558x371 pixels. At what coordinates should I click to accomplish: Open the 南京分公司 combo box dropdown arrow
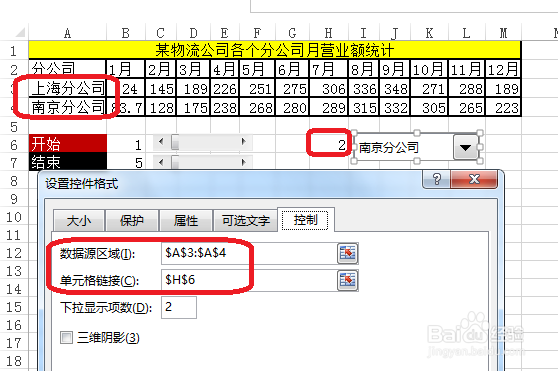click(x=465, y=147)
